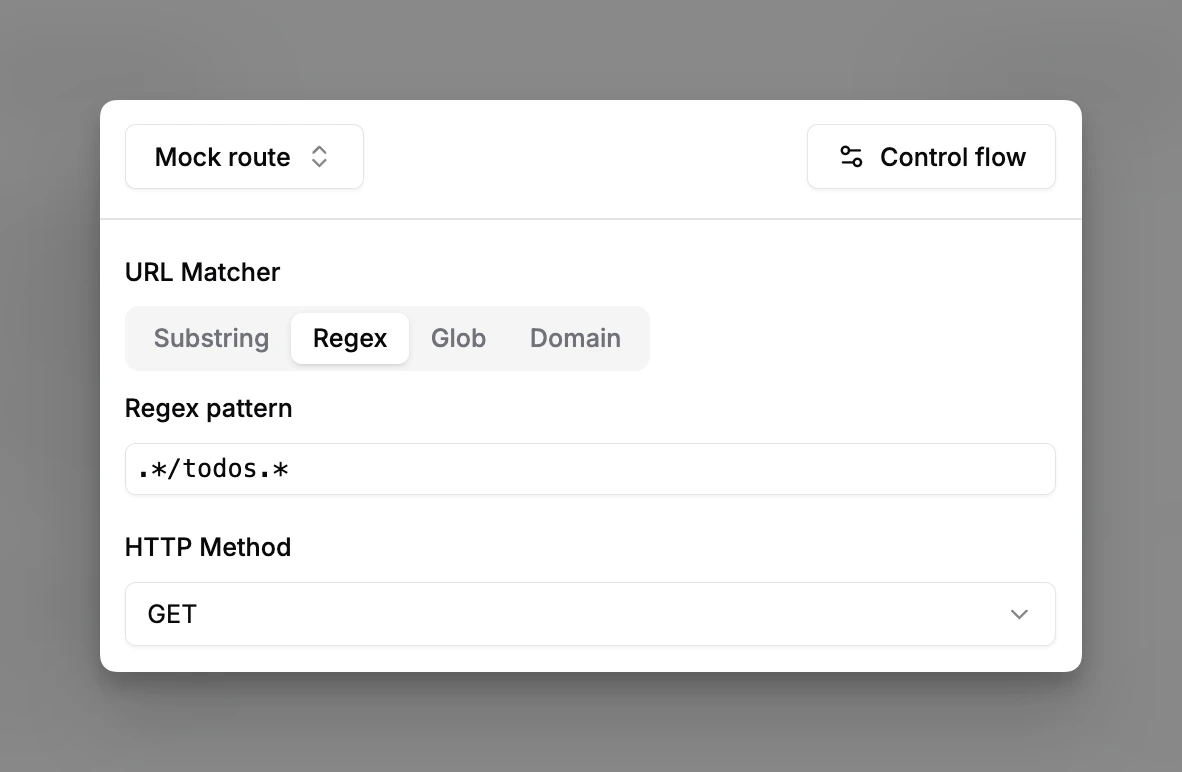This screenshot has height=772, width=1182.
Task: Select the flow configuration icon inside Control flow
Action: pos(851,156)
